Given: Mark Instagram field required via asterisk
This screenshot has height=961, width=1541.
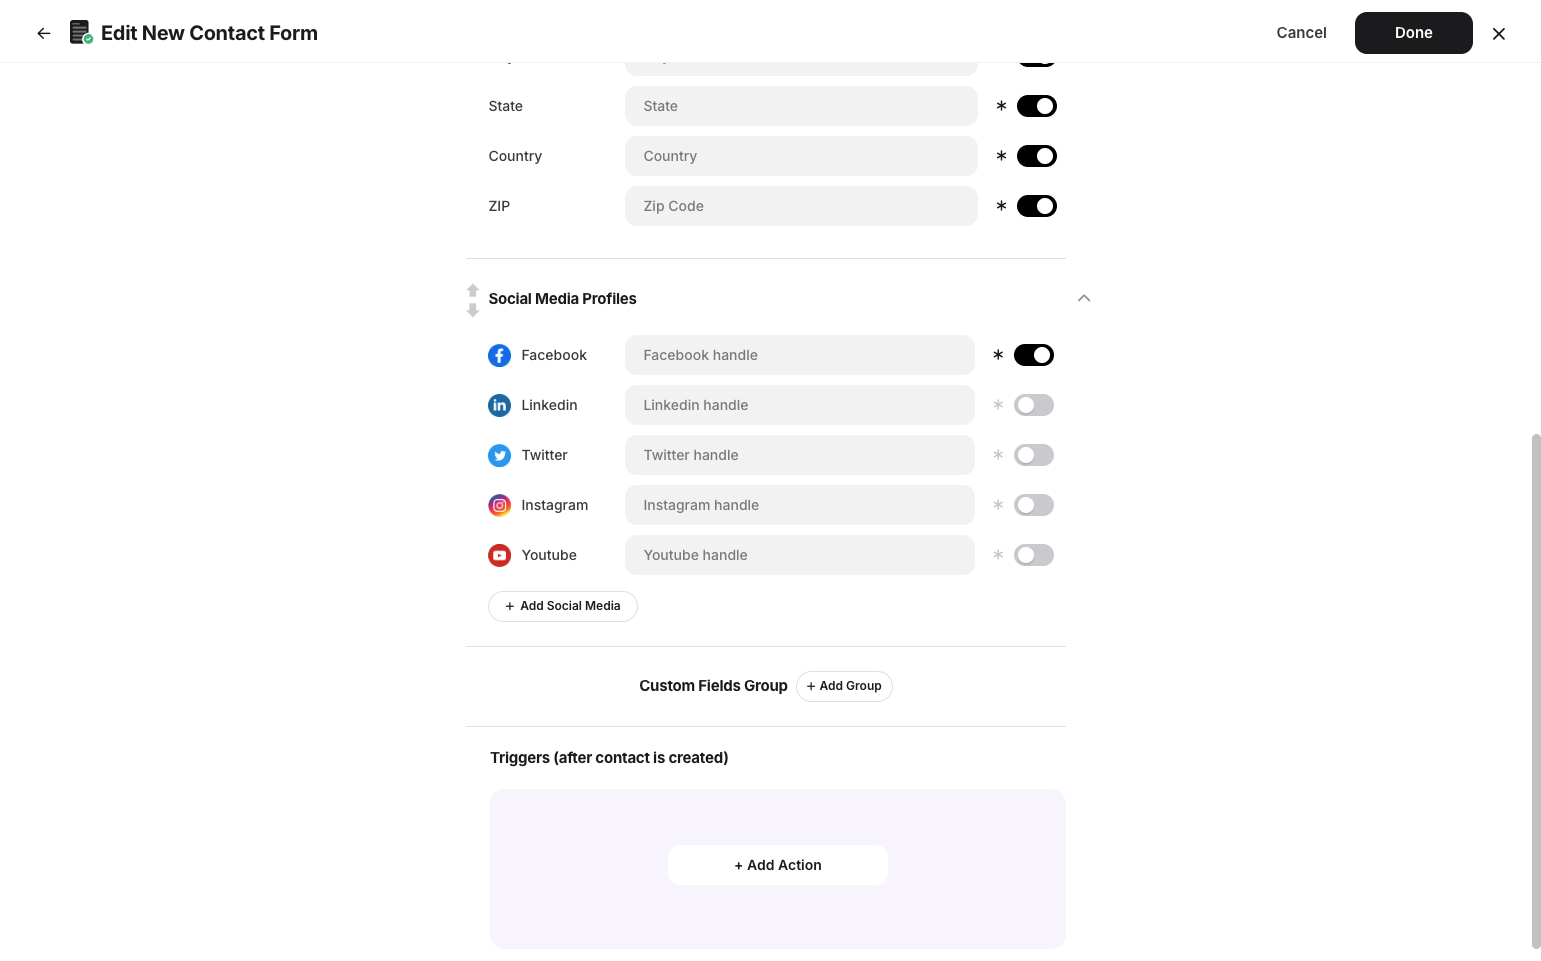Looking at the screenshot, I should (998, 505).
